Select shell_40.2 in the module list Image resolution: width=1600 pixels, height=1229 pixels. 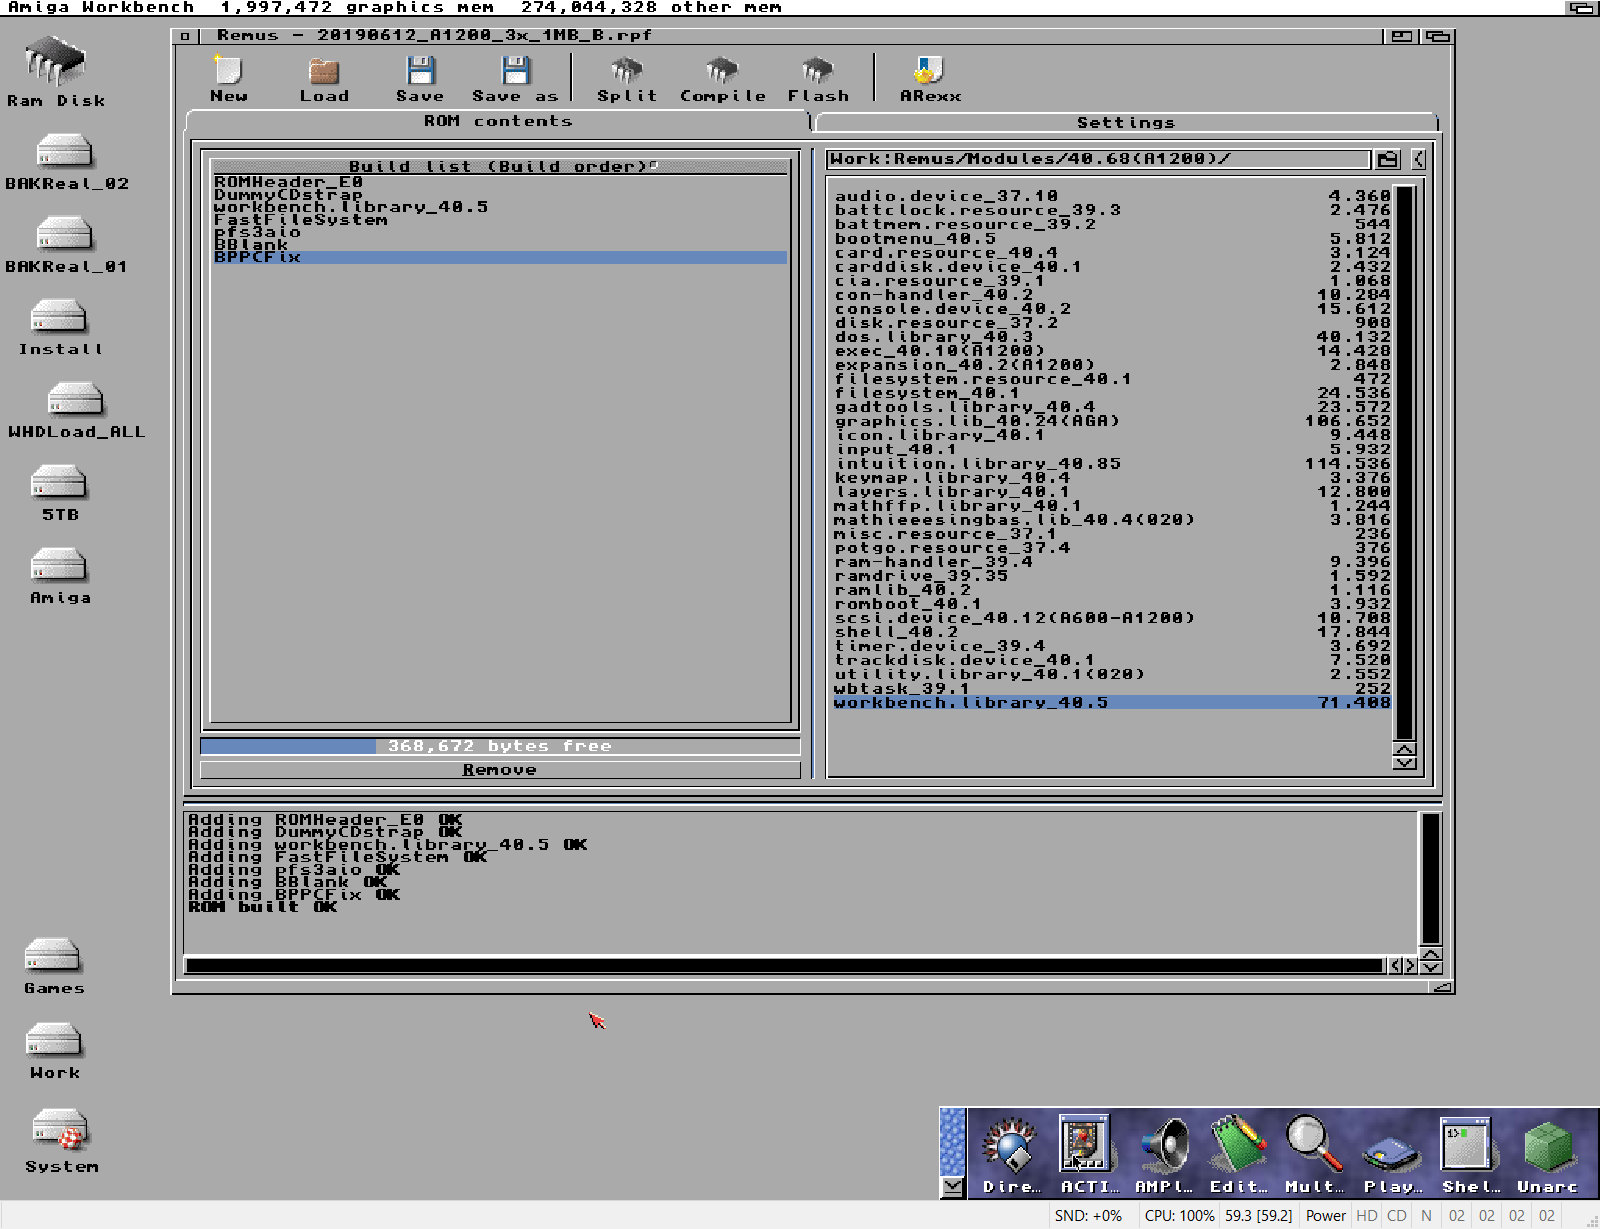1112,632
